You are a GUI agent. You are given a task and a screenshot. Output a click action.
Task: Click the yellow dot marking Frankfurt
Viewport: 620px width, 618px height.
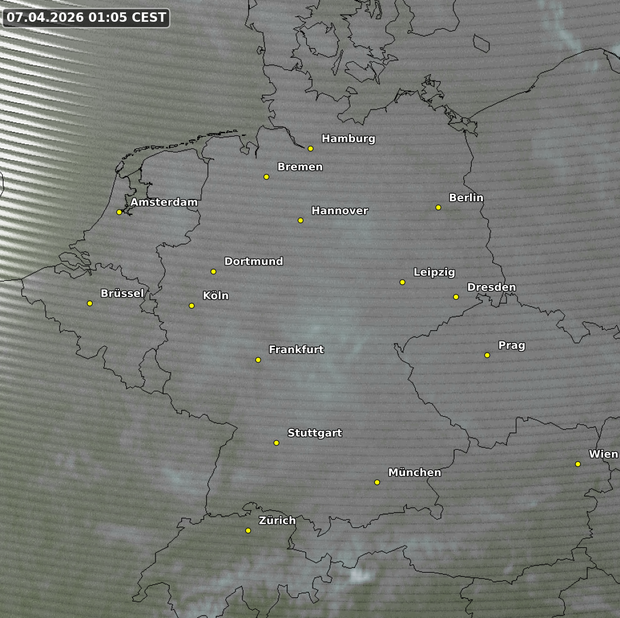tap(258, 360)
